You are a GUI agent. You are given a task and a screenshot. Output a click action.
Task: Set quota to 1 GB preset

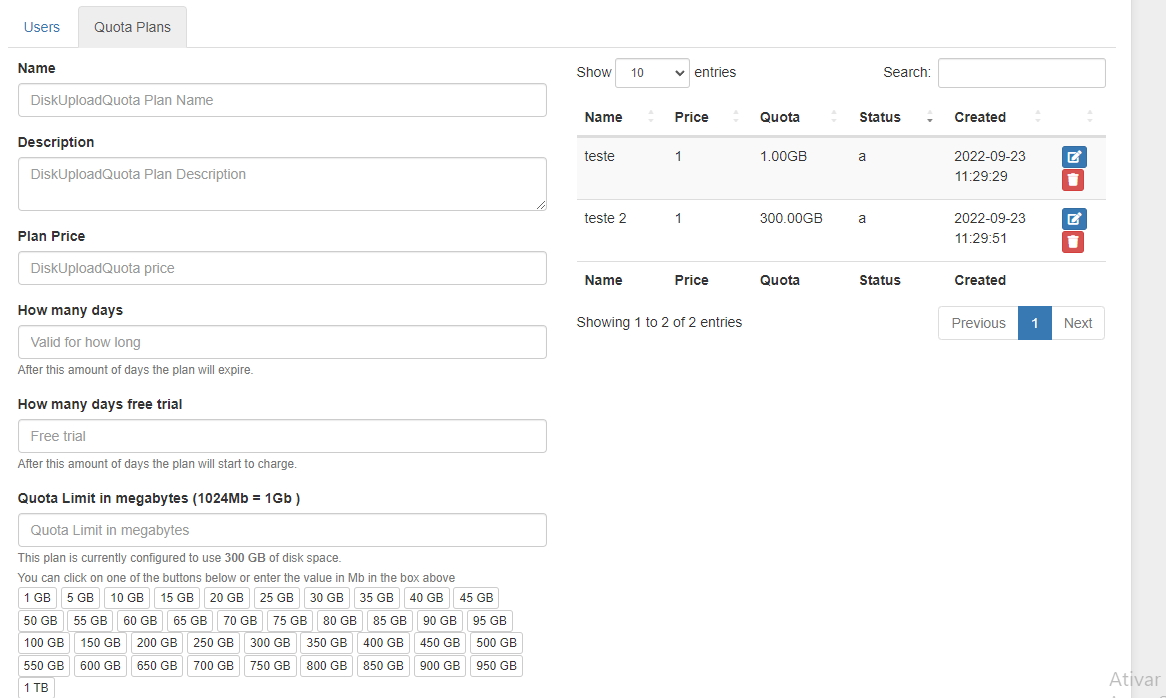click(37, 597)
